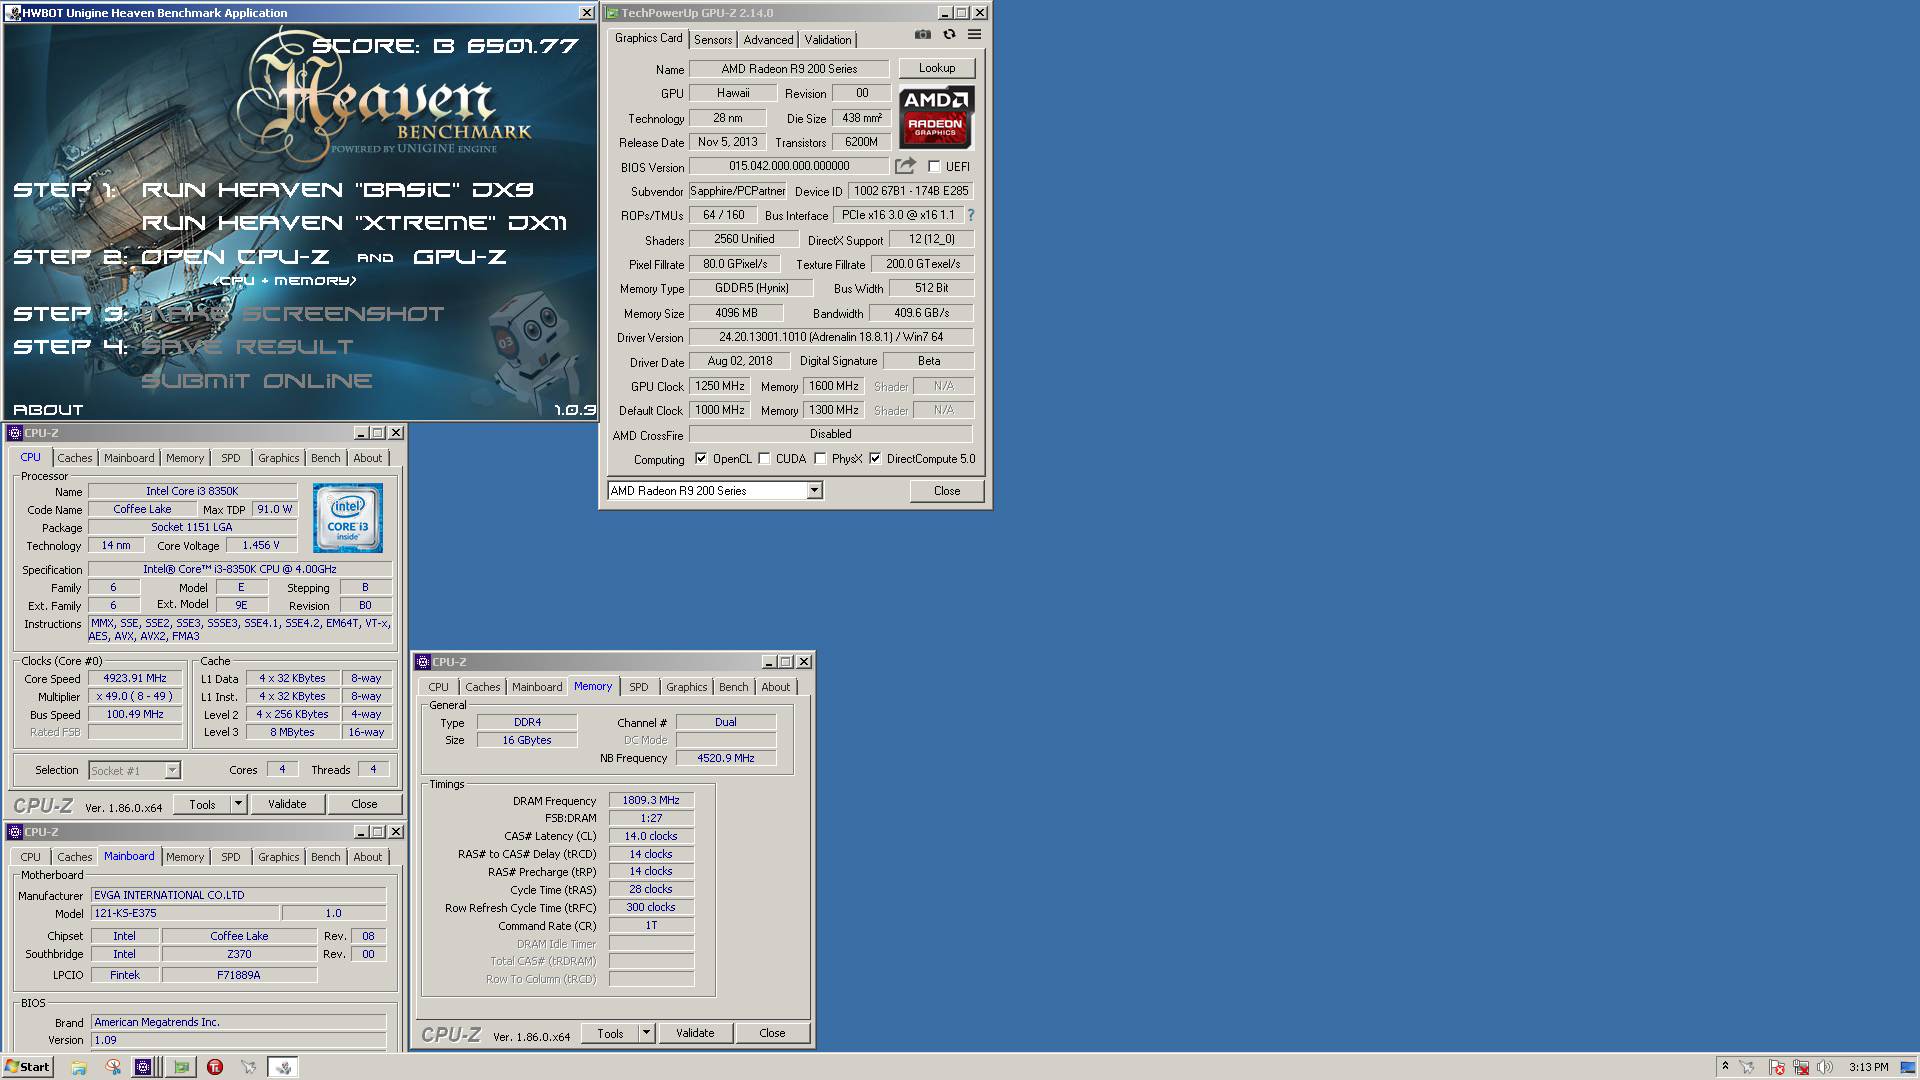Open Bench tab in top CPU-Z window
The height and width of the screenshot is (1080, 1920).
click(325, 458)
